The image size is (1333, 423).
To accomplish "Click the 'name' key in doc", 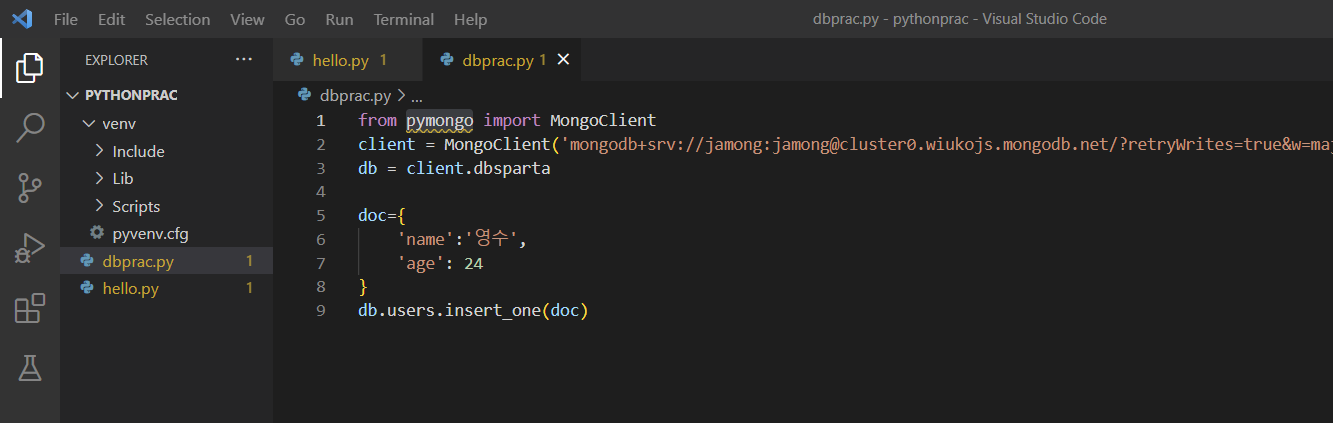I will point(425,240).
